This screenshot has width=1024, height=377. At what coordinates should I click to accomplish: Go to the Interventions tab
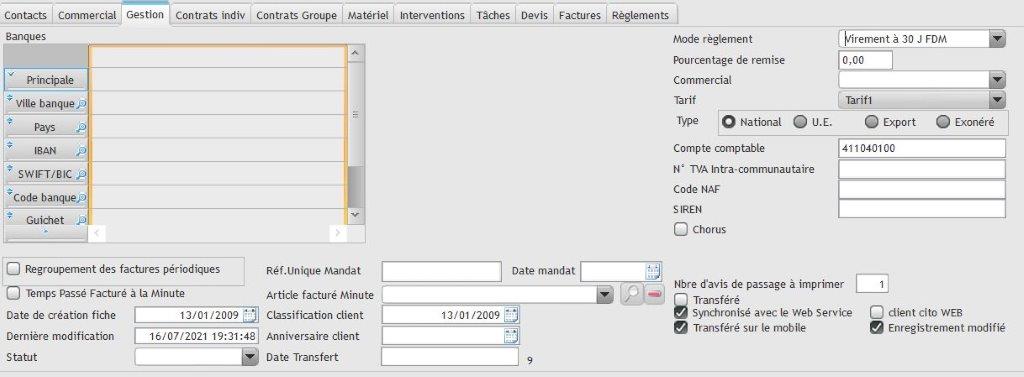tap(432, 15)
